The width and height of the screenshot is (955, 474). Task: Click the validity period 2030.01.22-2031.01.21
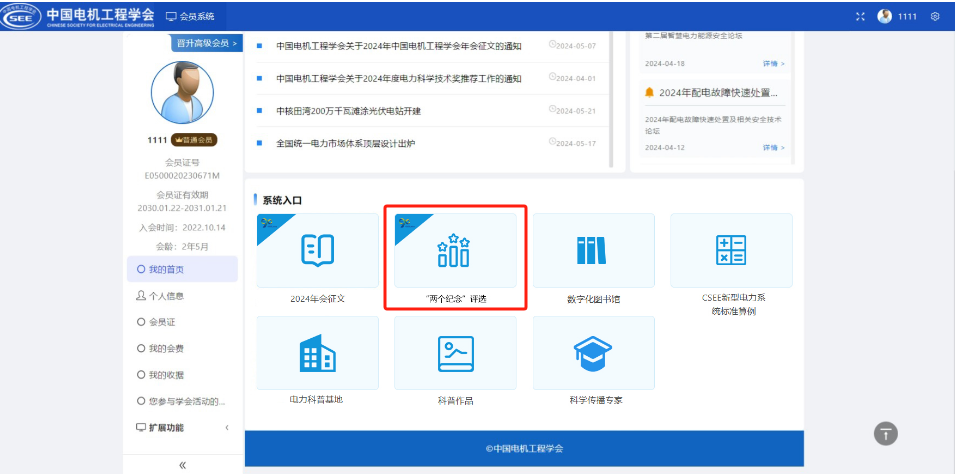(182, 208)
